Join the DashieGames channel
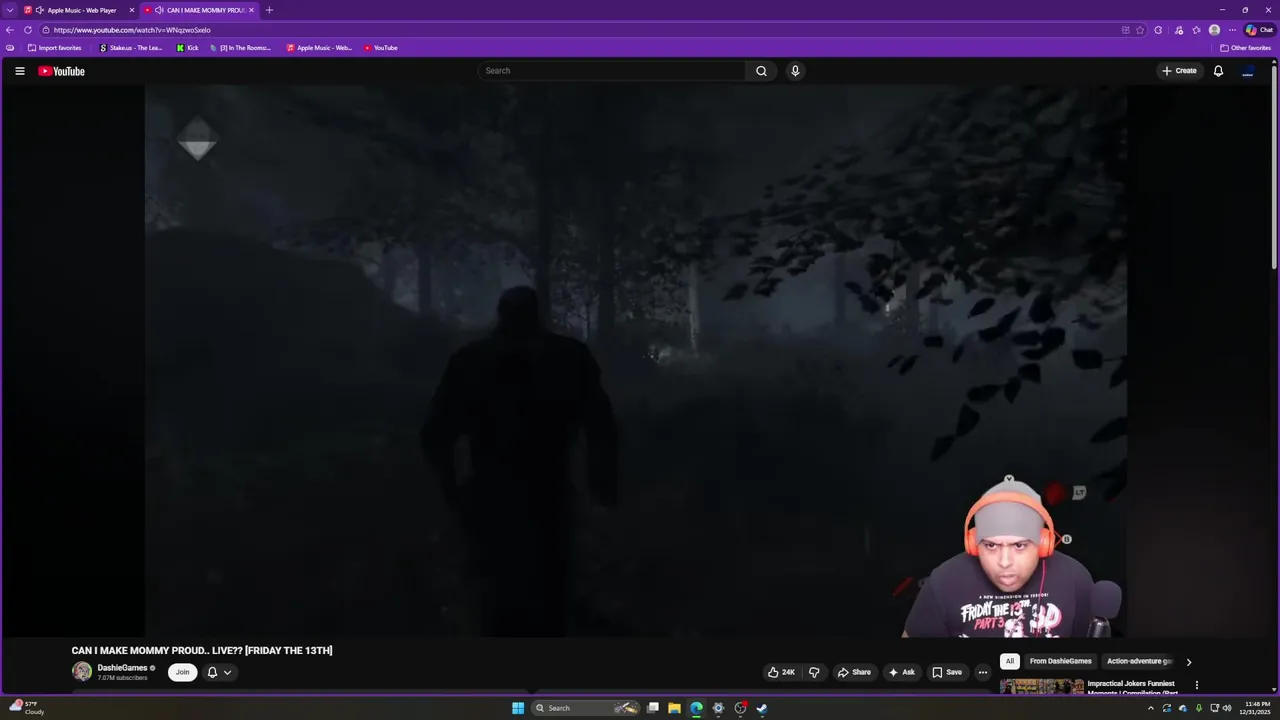The height and width of the screenshot is (720, 1280). pyautogui.click(x=182, y=672)
